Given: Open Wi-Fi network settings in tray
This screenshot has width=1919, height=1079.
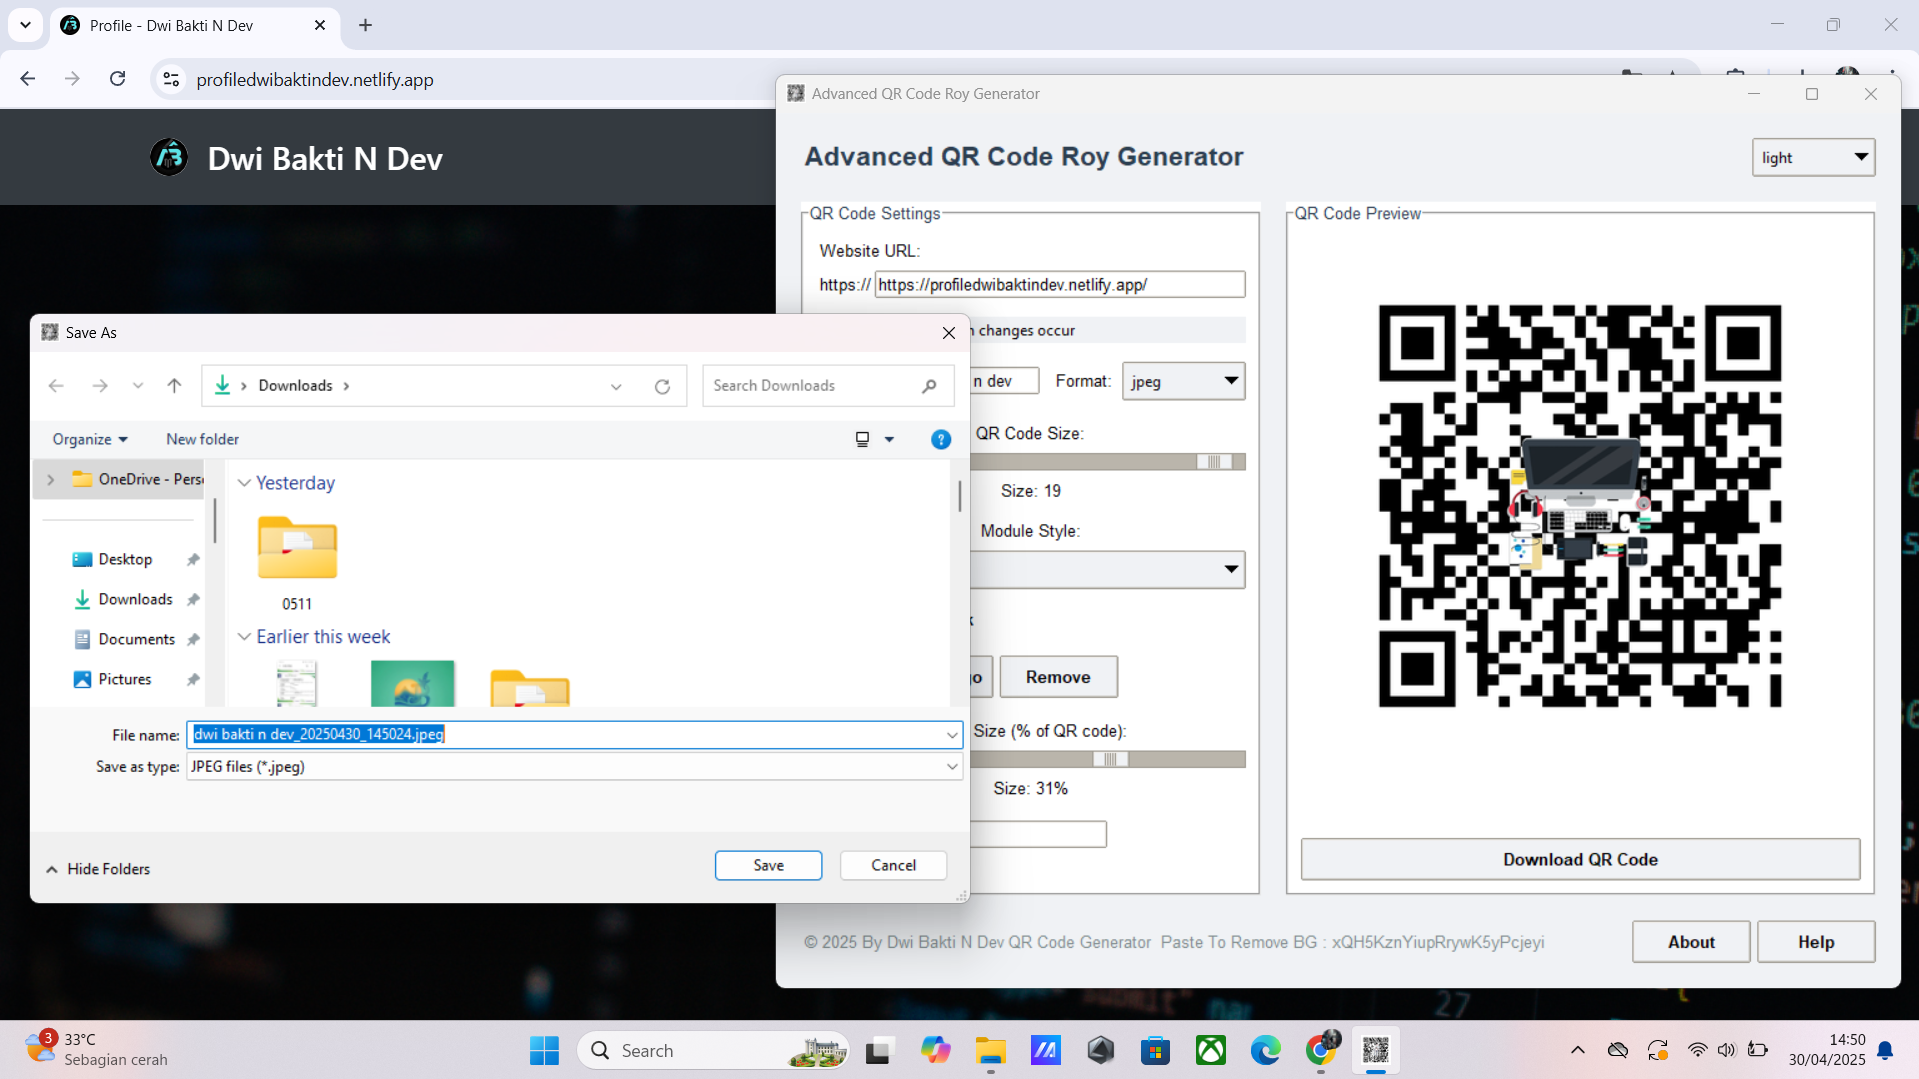Looking at the screenshot, I should [x=1697, y=1050].
